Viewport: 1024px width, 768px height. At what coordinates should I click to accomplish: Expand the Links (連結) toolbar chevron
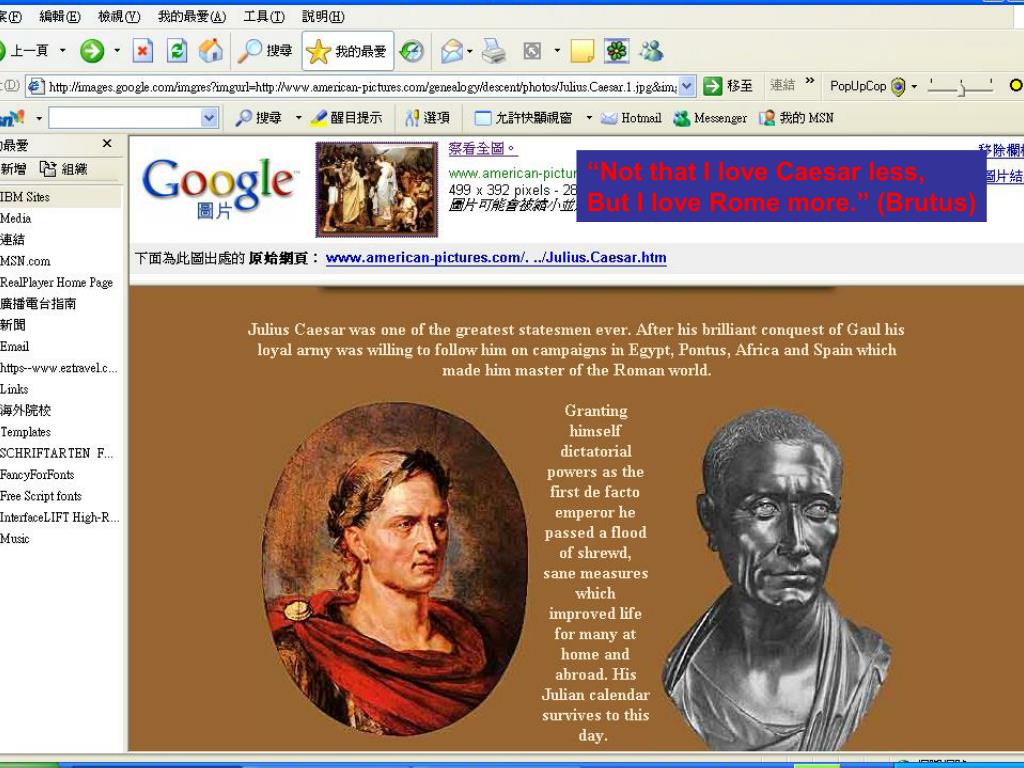click(810, 81)
